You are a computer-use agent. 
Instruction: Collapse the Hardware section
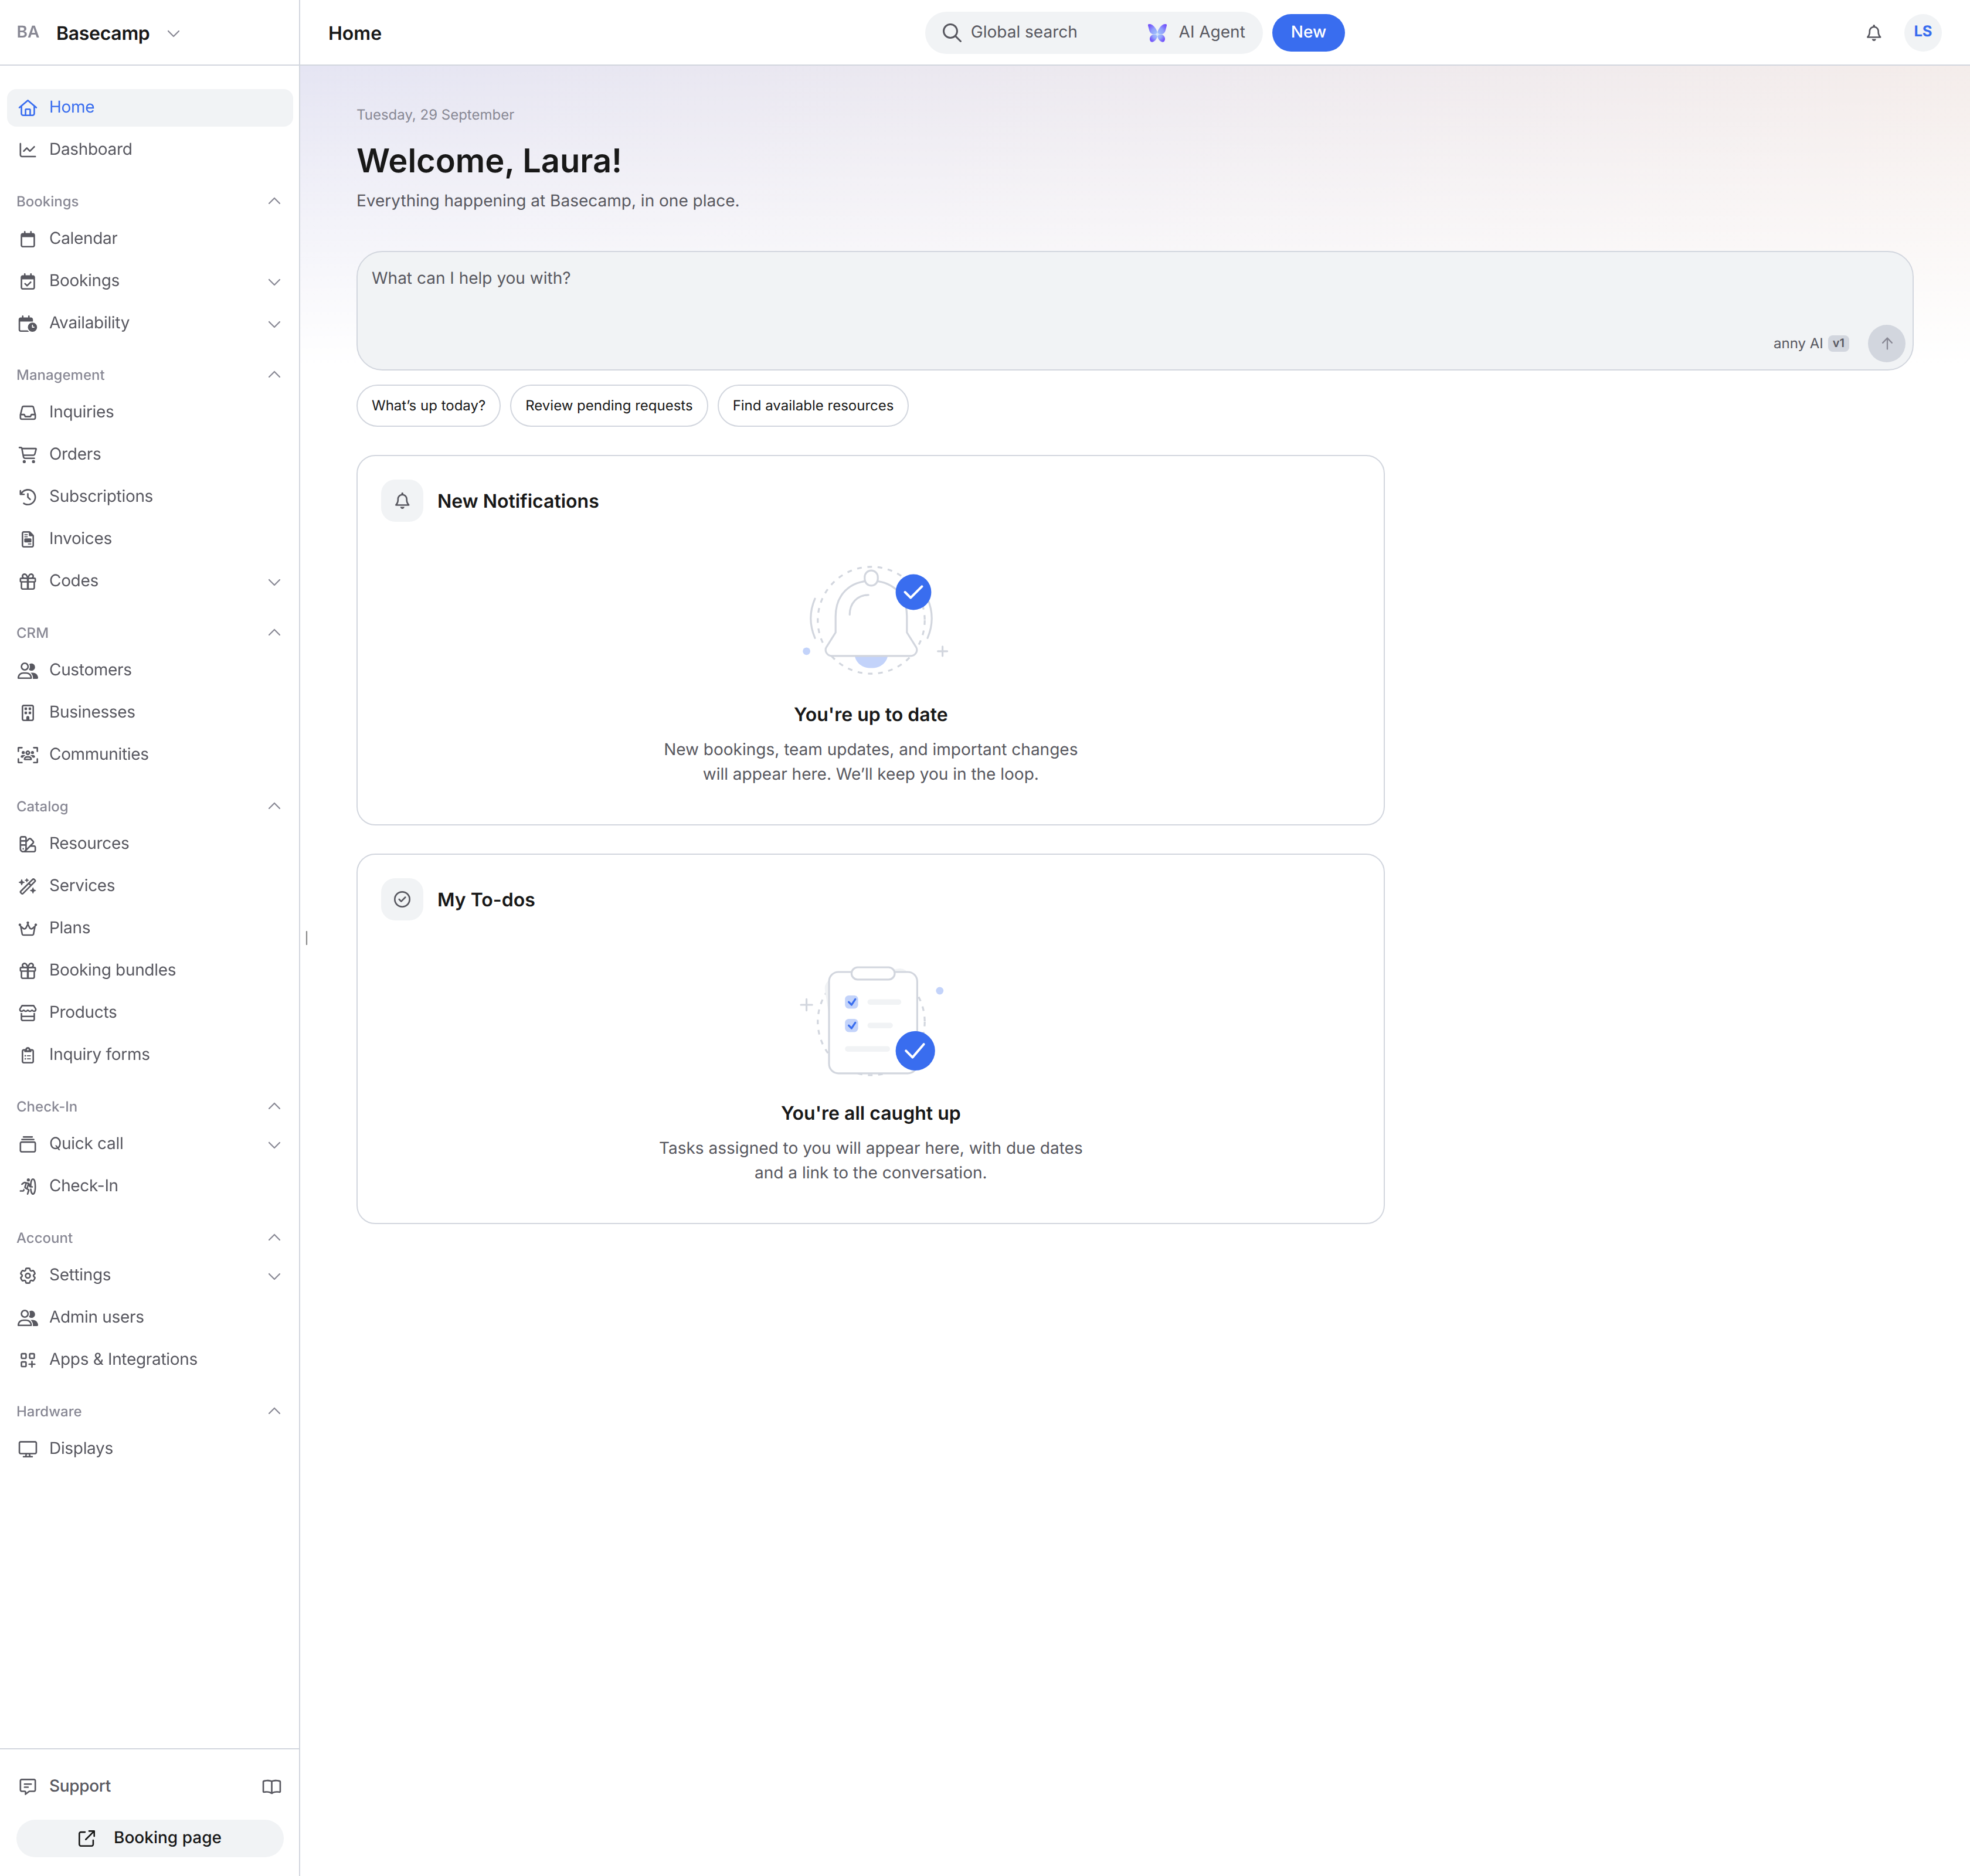point(274,1411)
